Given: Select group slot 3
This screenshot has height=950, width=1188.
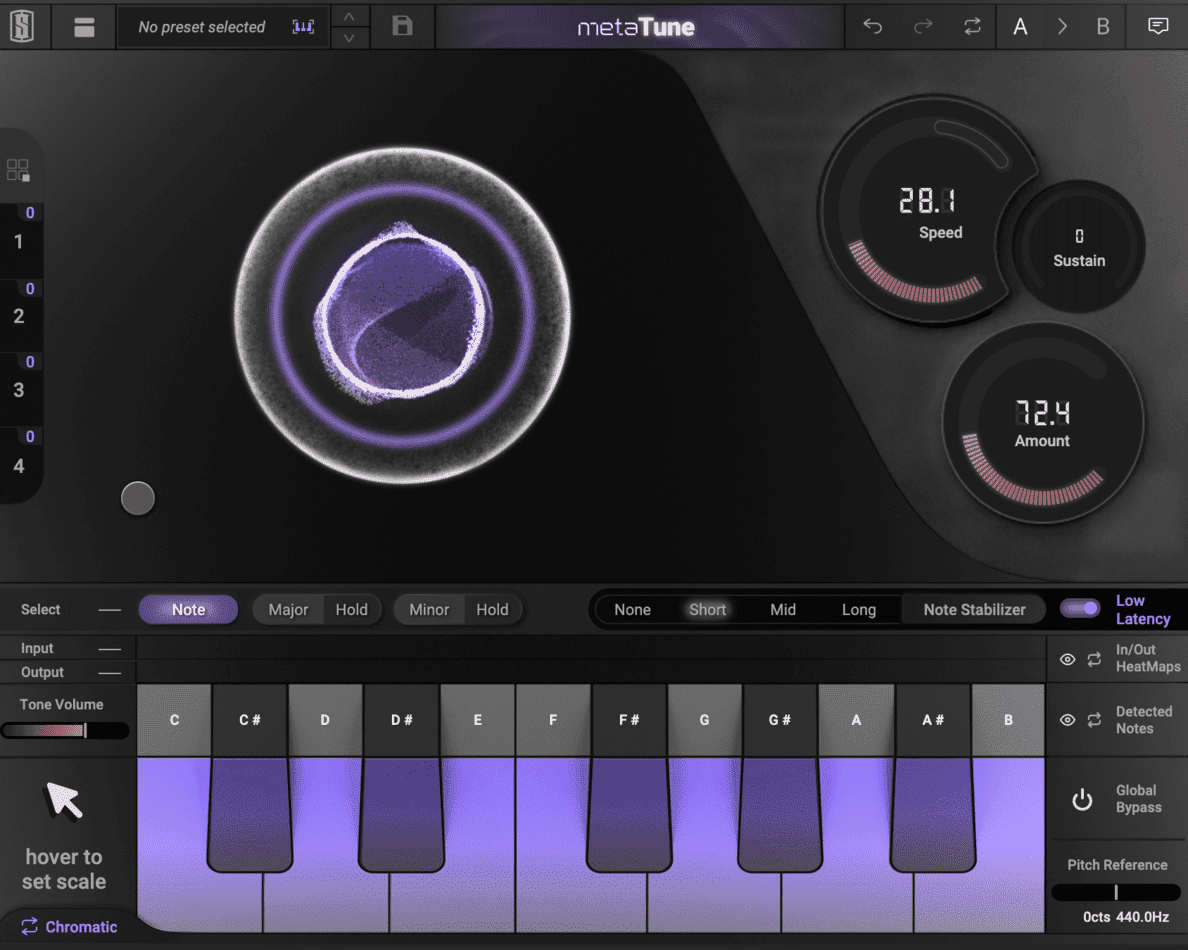Looking at the screenshot, I should [19, 389].
